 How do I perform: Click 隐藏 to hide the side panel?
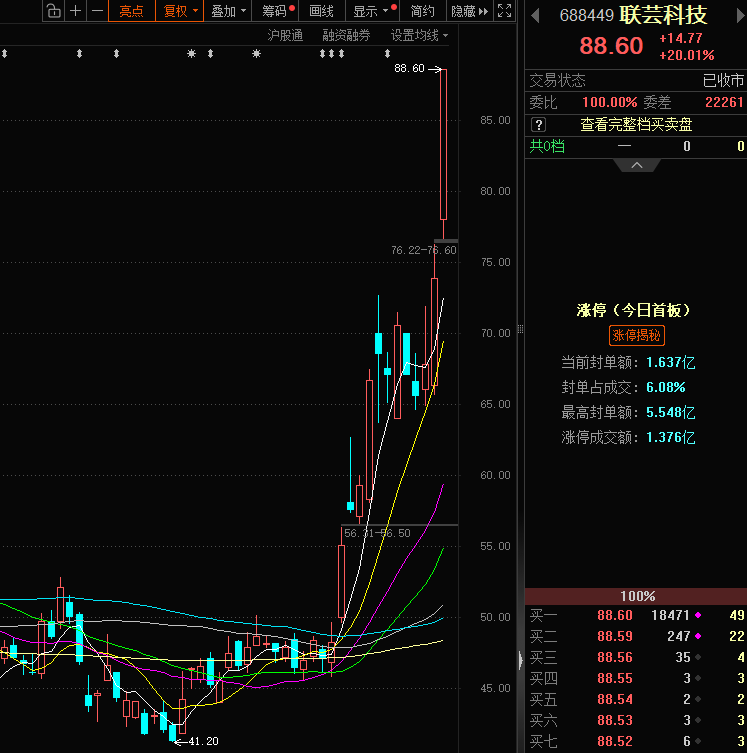tap(470, 11)
